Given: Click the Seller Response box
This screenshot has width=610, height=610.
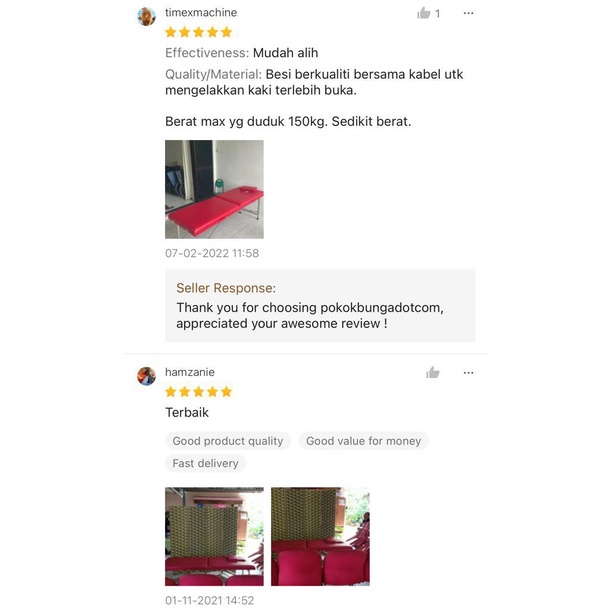Looking at the screenshot, I should click(x=320, y=305).
